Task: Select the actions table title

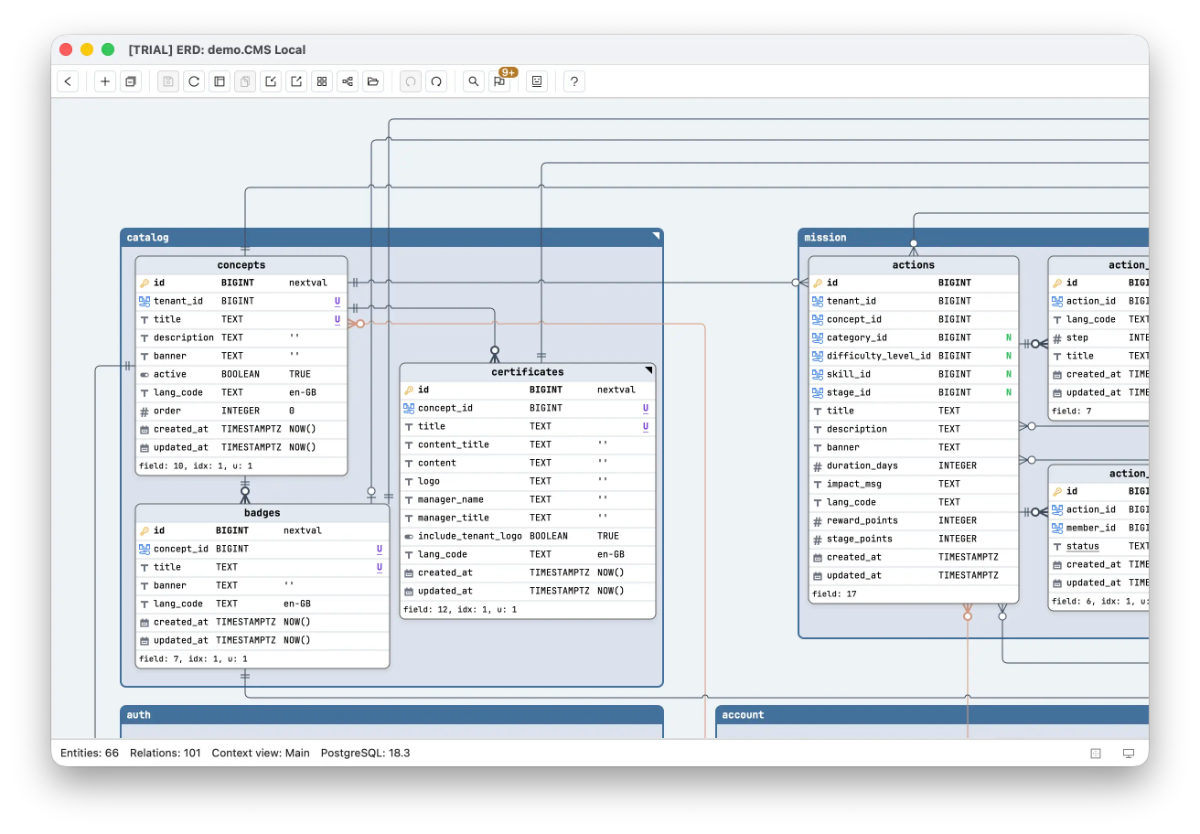Action: pos(914,265)
